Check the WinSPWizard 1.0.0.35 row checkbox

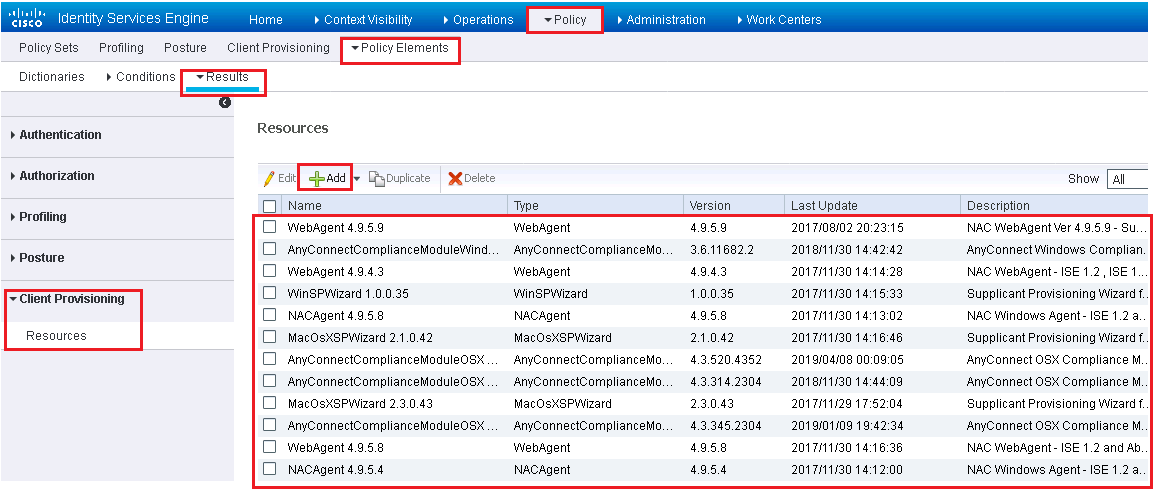[269, 293]
